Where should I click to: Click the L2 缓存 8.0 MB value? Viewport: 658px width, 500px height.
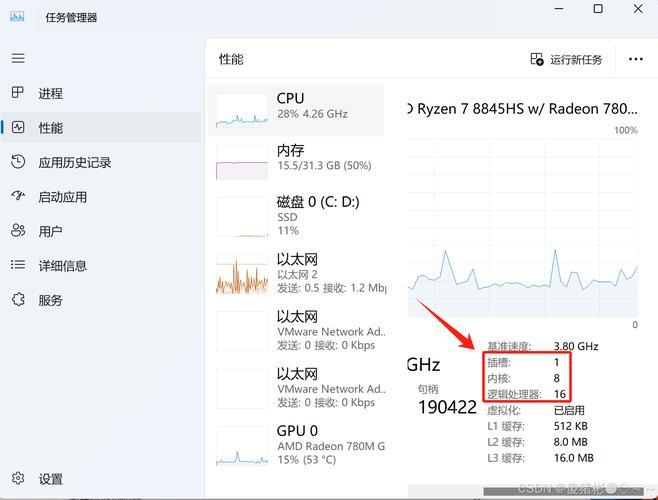tap(570, 442)
